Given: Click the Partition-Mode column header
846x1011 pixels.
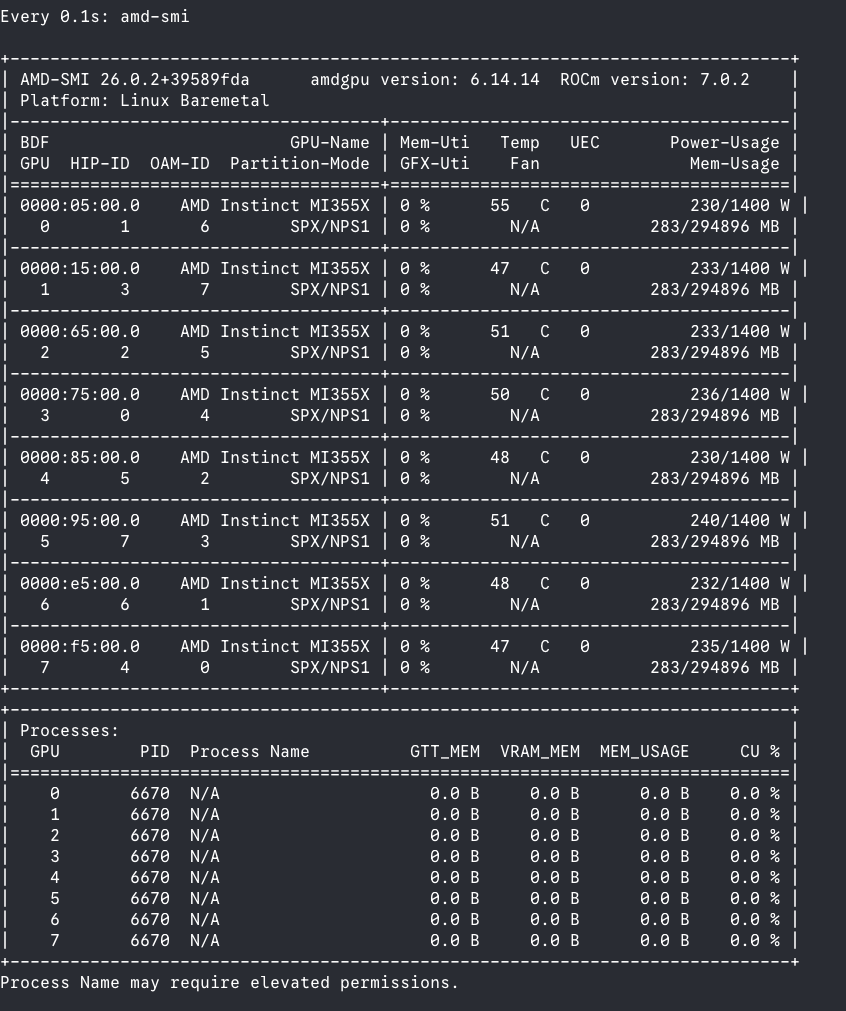Looking at the screenshot, I should click(x=299, y=164).
